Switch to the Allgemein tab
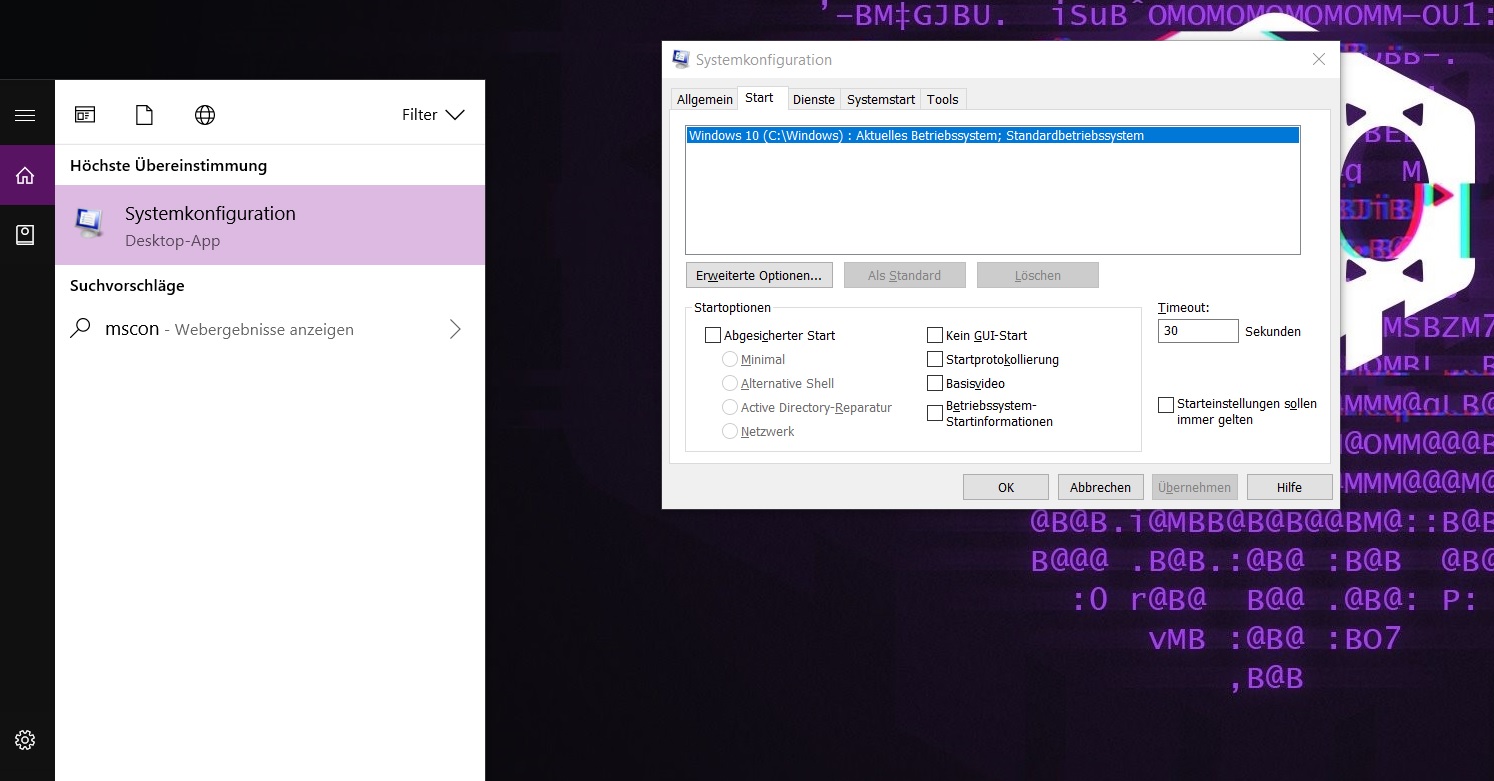The width and height of the screenshot is (1494, 781). [x=705, y=99]
